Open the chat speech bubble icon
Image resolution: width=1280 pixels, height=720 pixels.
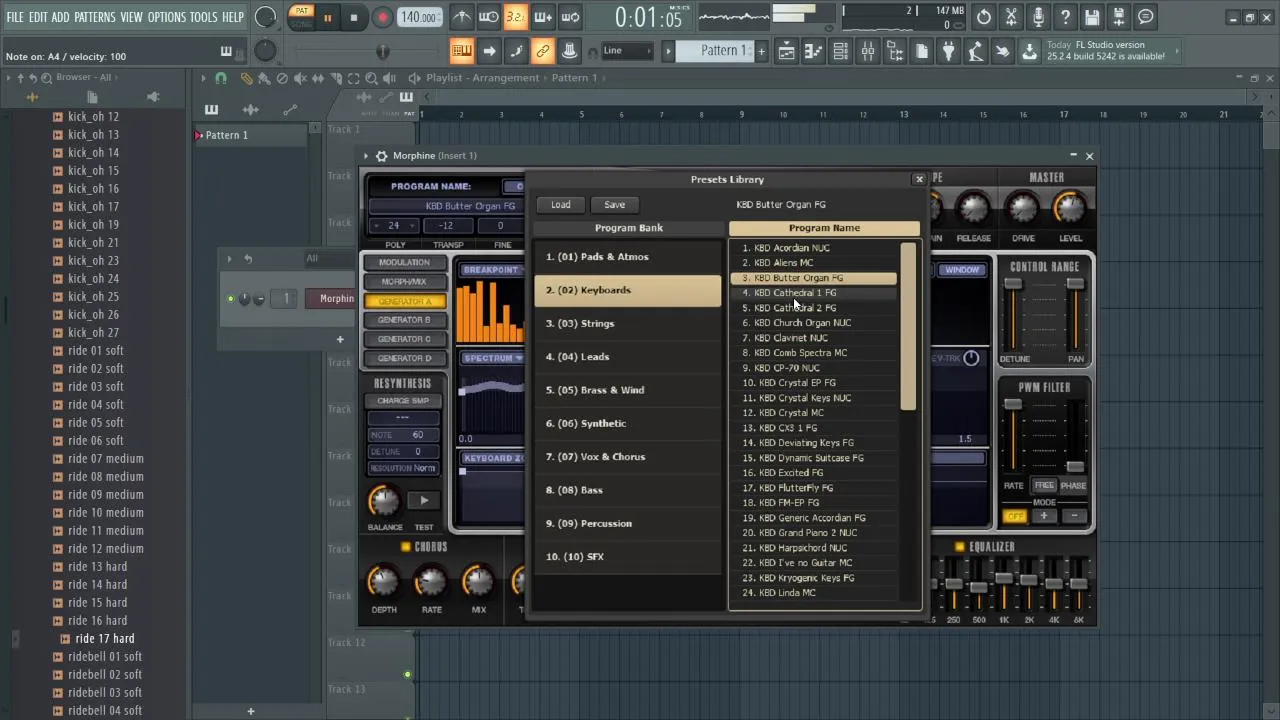pyautogui.click(x=1146, y=17)
